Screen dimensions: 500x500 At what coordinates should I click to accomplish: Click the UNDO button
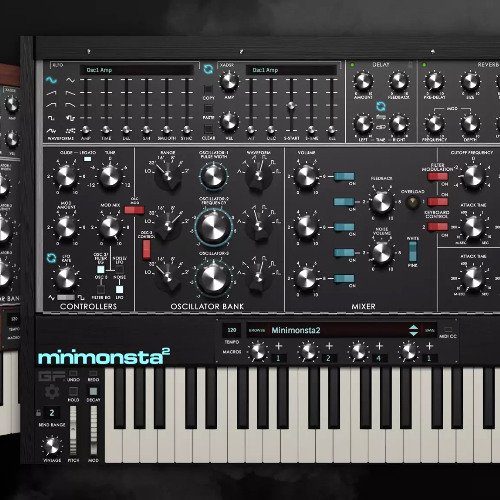click(73, 373)
